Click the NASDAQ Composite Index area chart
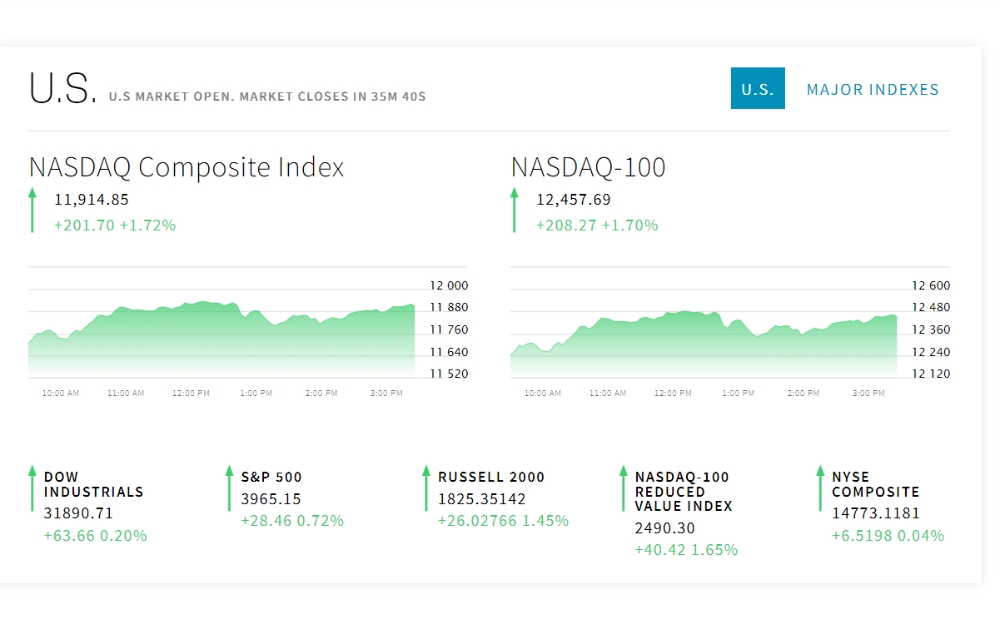The height and width of the screenshot is (629, 1000). 221,338
